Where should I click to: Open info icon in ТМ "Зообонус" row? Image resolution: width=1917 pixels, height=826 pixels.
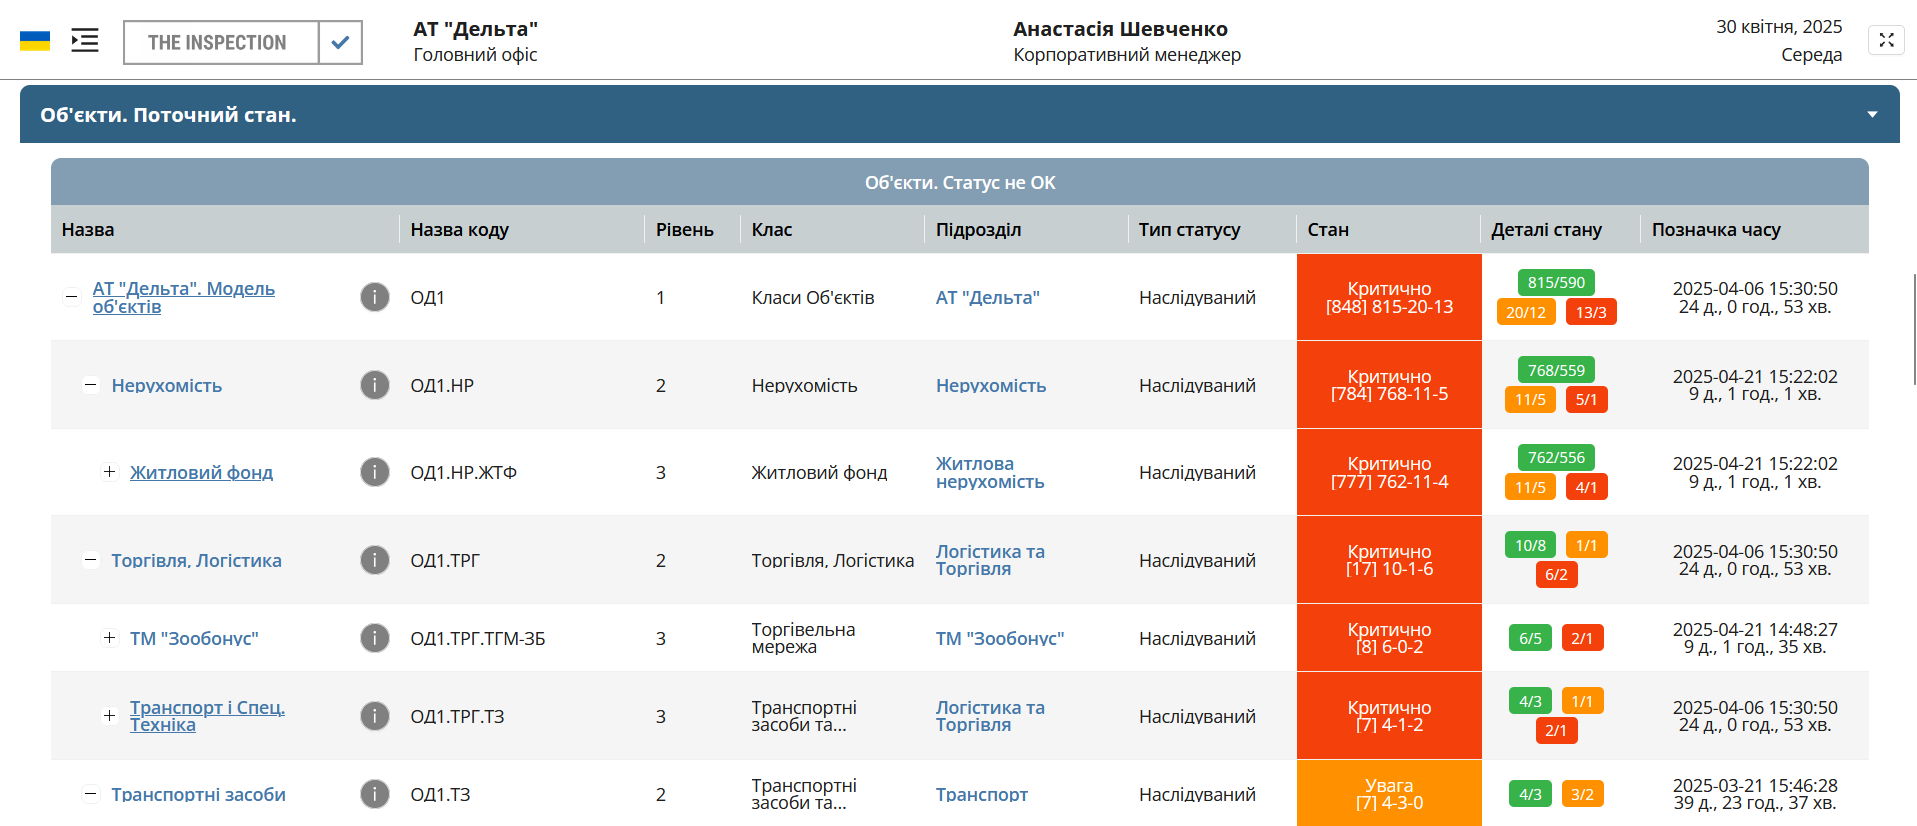[x=374, y=638]
